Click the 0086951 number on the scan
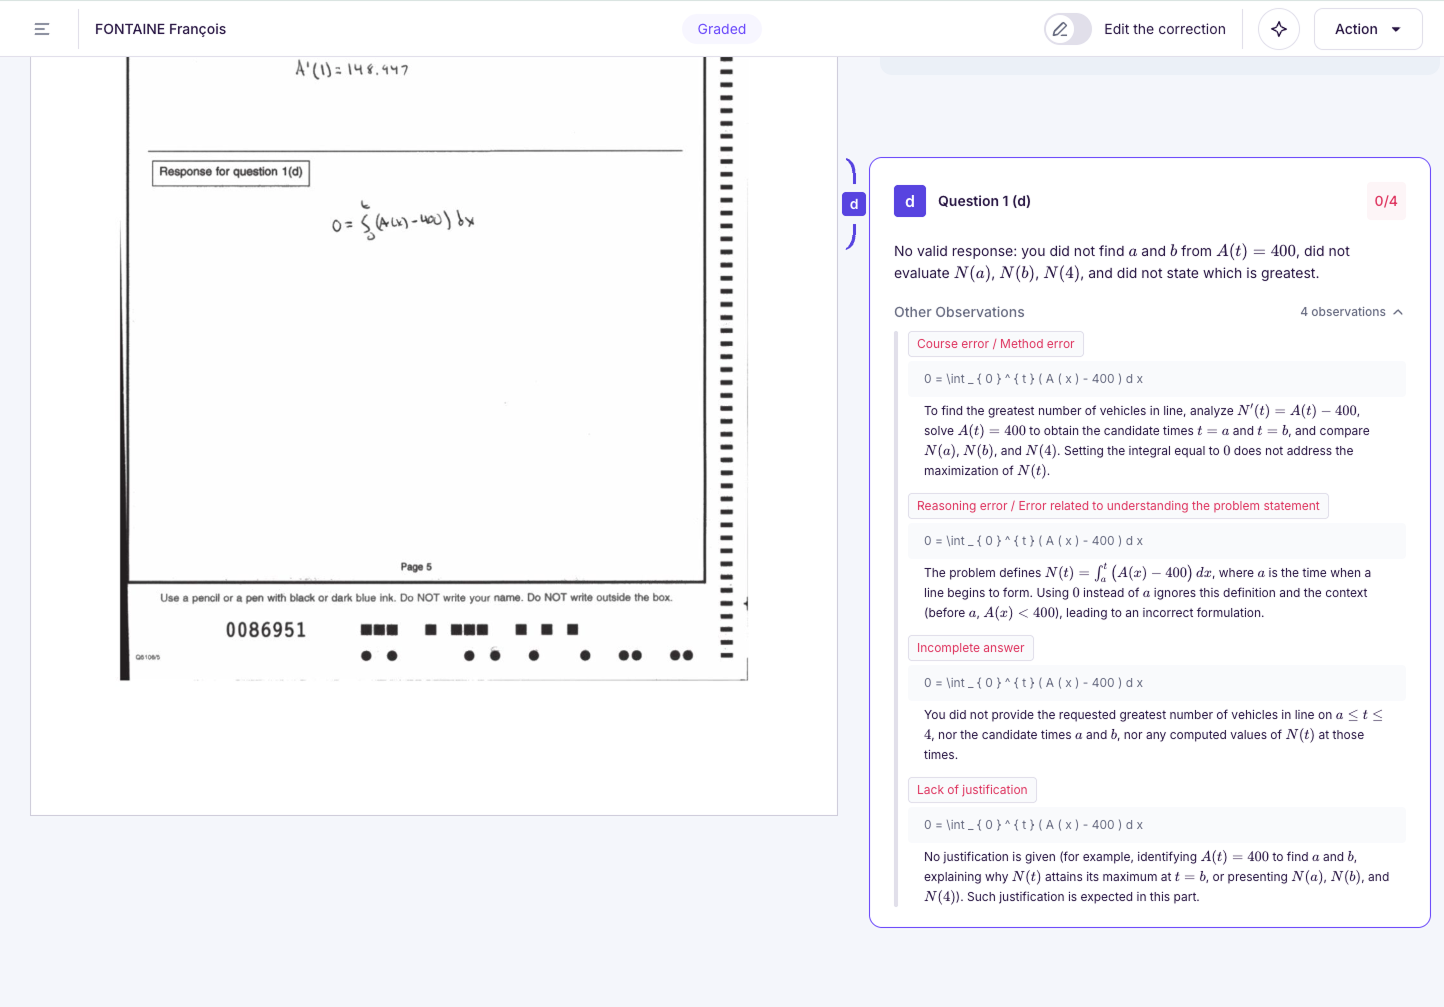1444x1007 pixels. 266,630
